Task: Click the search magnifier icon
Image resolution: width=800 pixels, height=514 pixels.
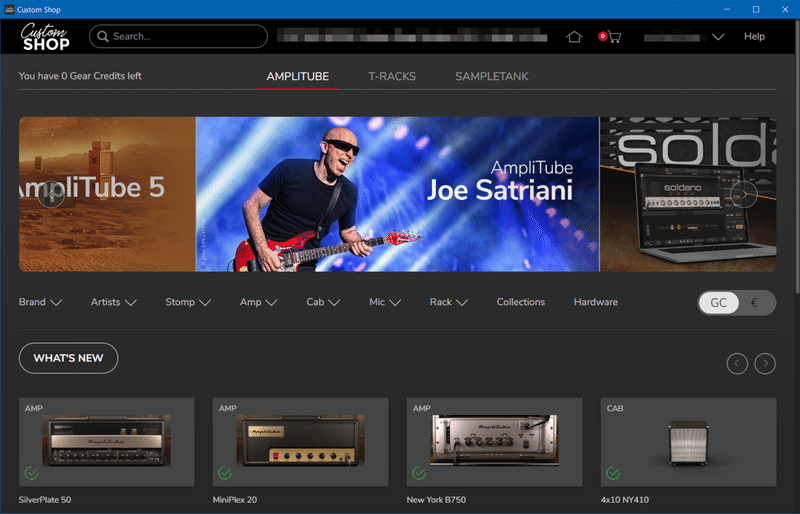Action: (103, 36)
